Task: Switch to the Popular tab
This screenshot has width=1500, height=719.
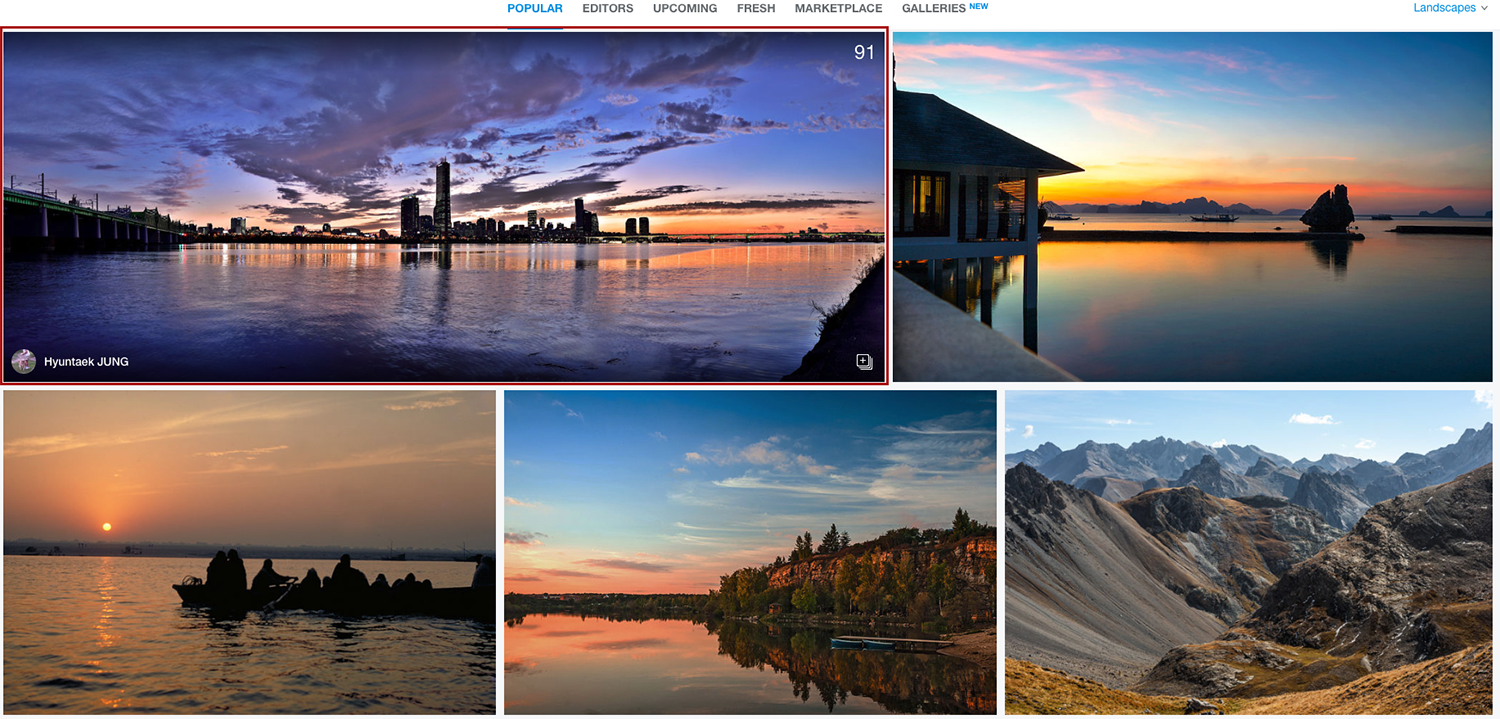Action: point(534,9)
